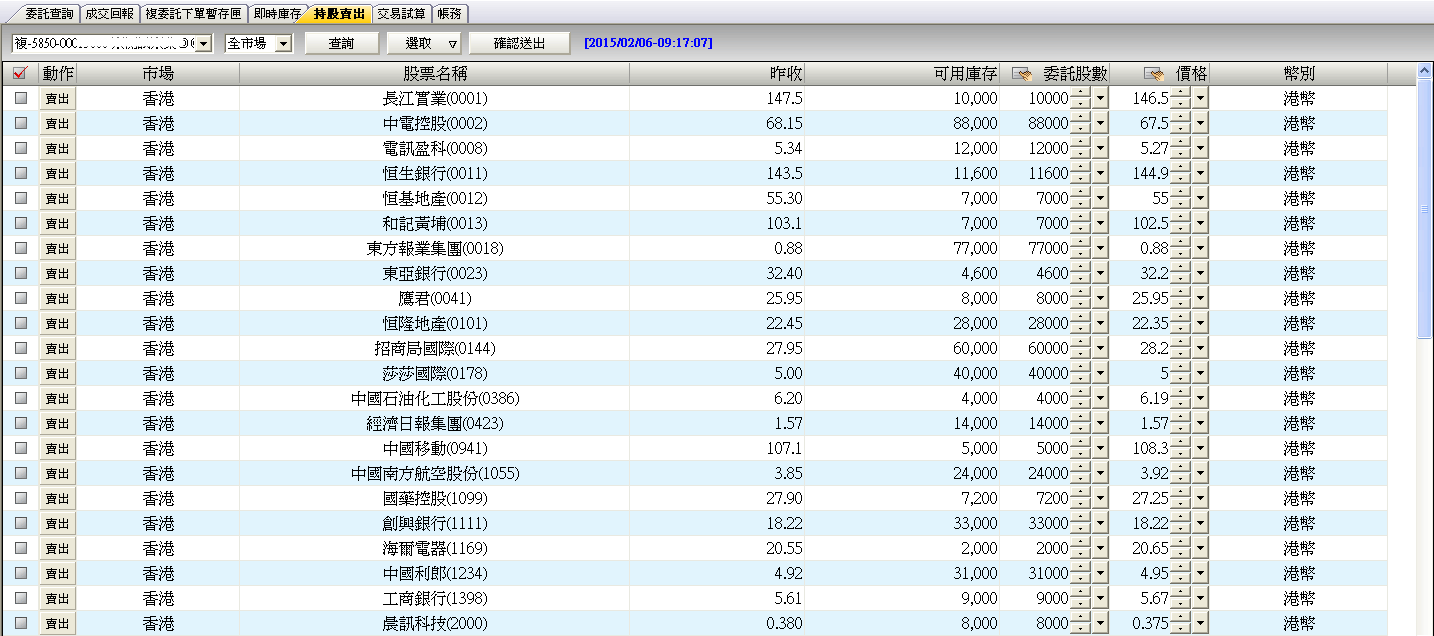Image resolution: width=1434 pixels, height=636 pixels.
Task: Toggle the select-all checkbox in header
Action: click(20, 74)
